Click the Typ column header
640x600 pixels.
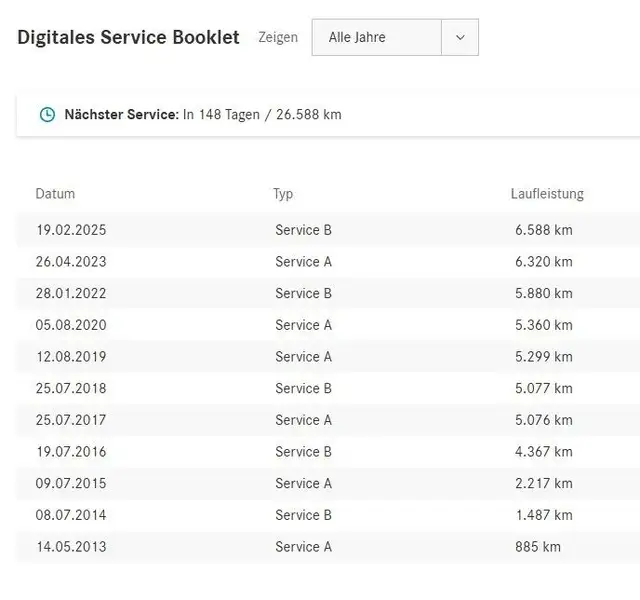click(x=283, y=194)
